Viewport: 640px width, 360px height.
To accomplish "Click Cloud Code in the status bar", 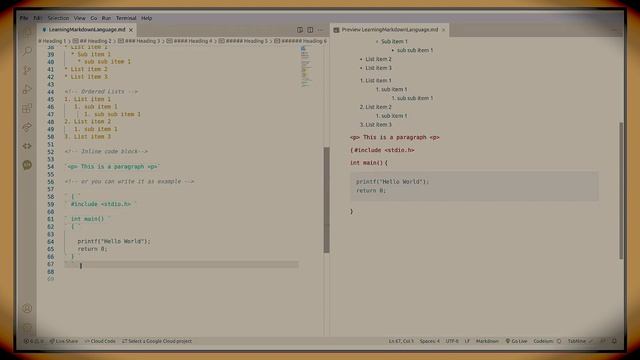I will click(100, 341).
